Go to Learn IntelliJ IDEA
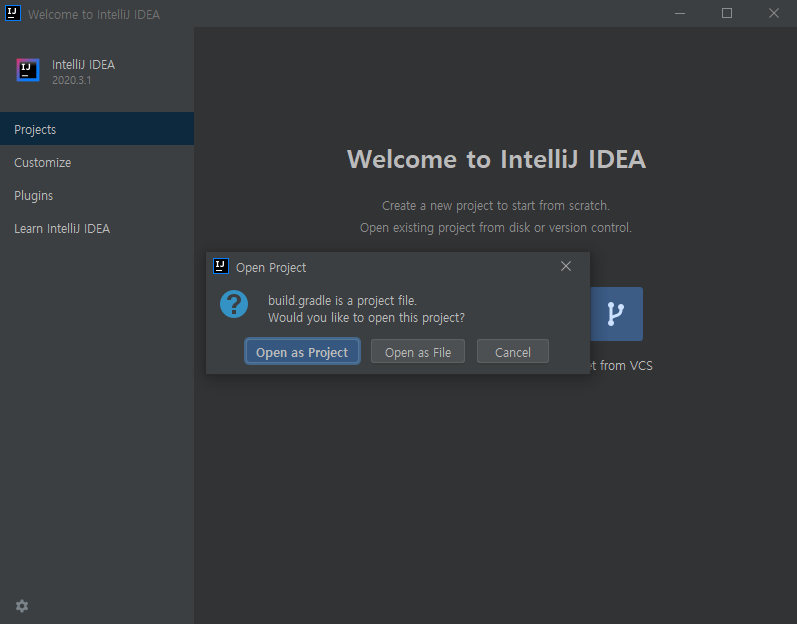The image size is (797, 624). click(97, 229)
